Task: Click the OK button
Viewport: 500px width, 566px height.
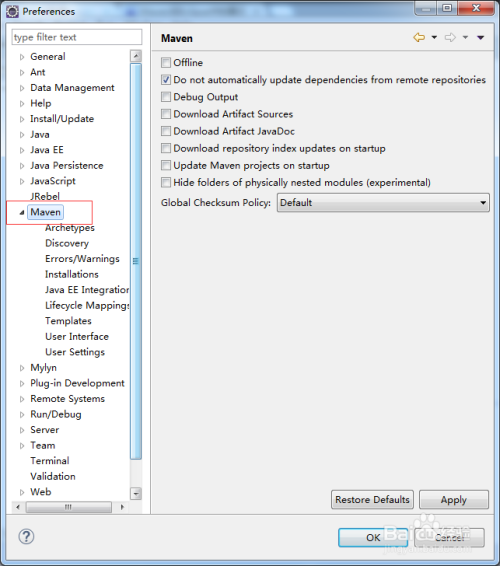Action: [x=373, y=538]
